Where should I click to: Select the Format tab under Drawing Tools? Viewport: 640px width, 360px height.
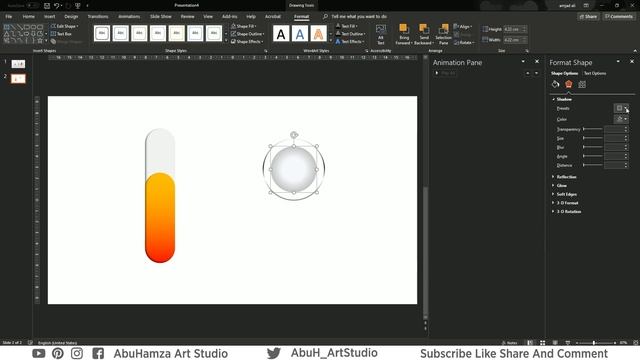pos(302,17)
